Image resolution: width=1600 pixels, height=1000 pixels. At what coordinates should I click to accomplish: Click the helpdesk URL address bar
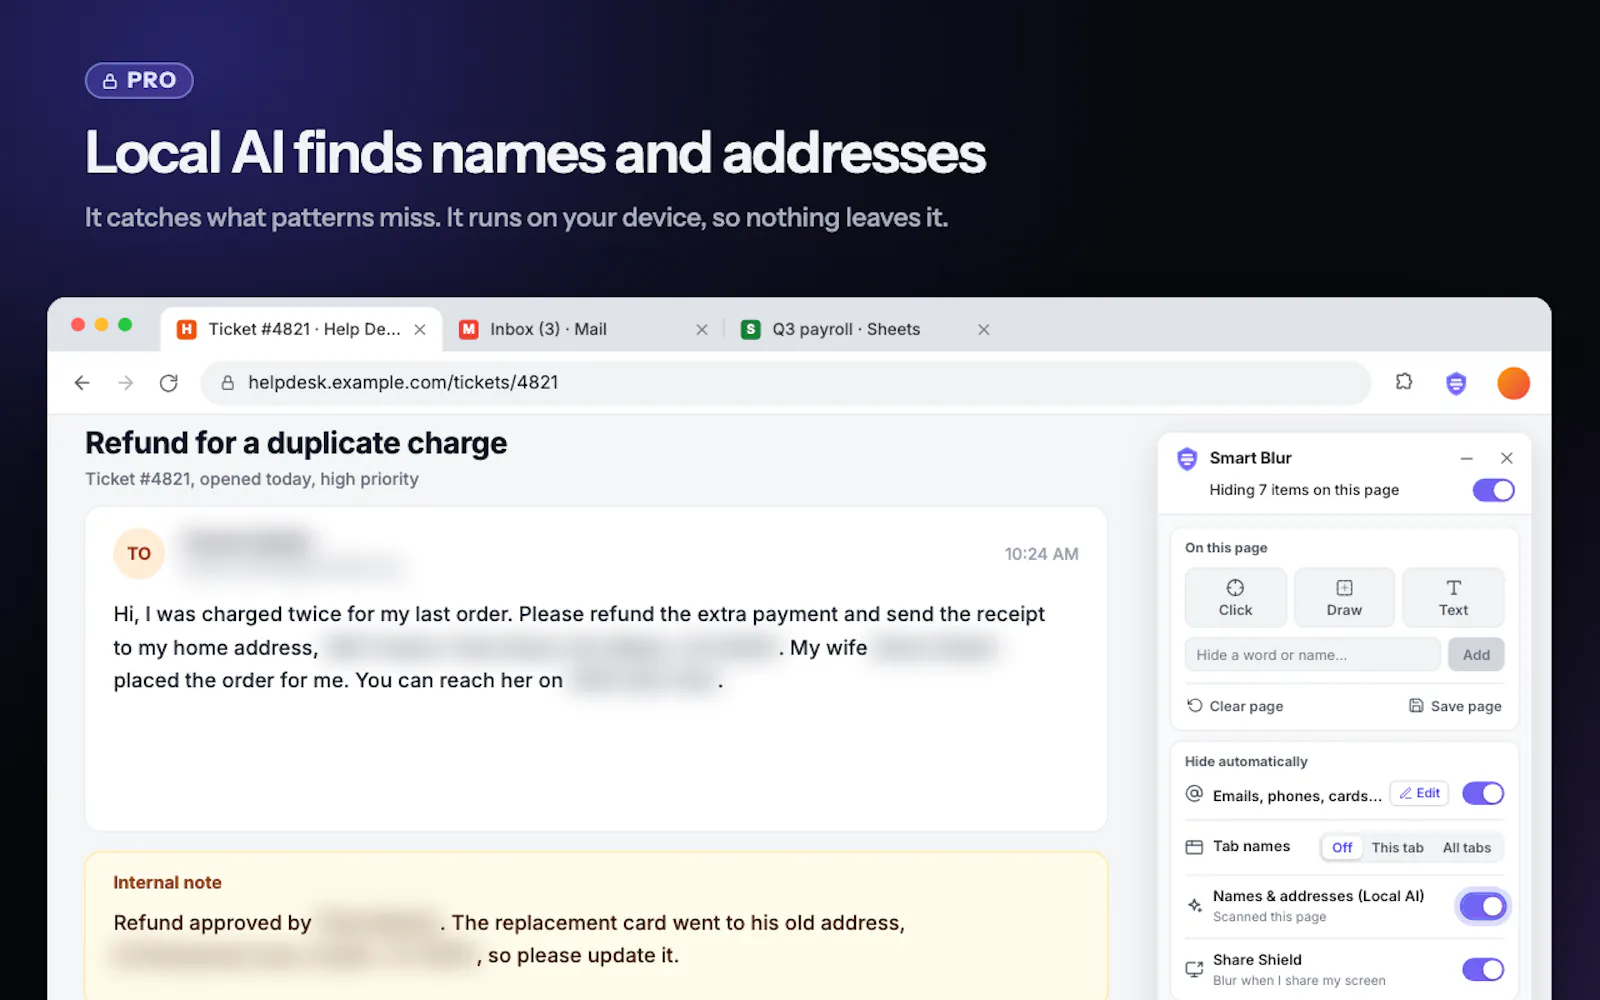pos(785,383)
